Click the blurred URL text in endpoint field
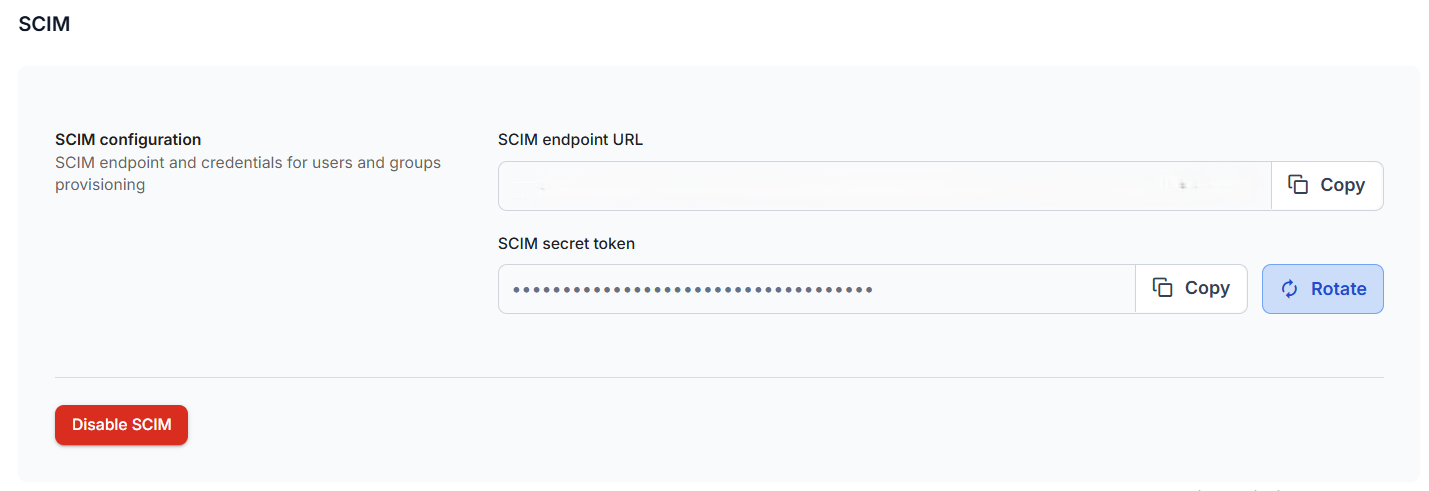The height and width of the screenshot is (491, 1429). 850,186
